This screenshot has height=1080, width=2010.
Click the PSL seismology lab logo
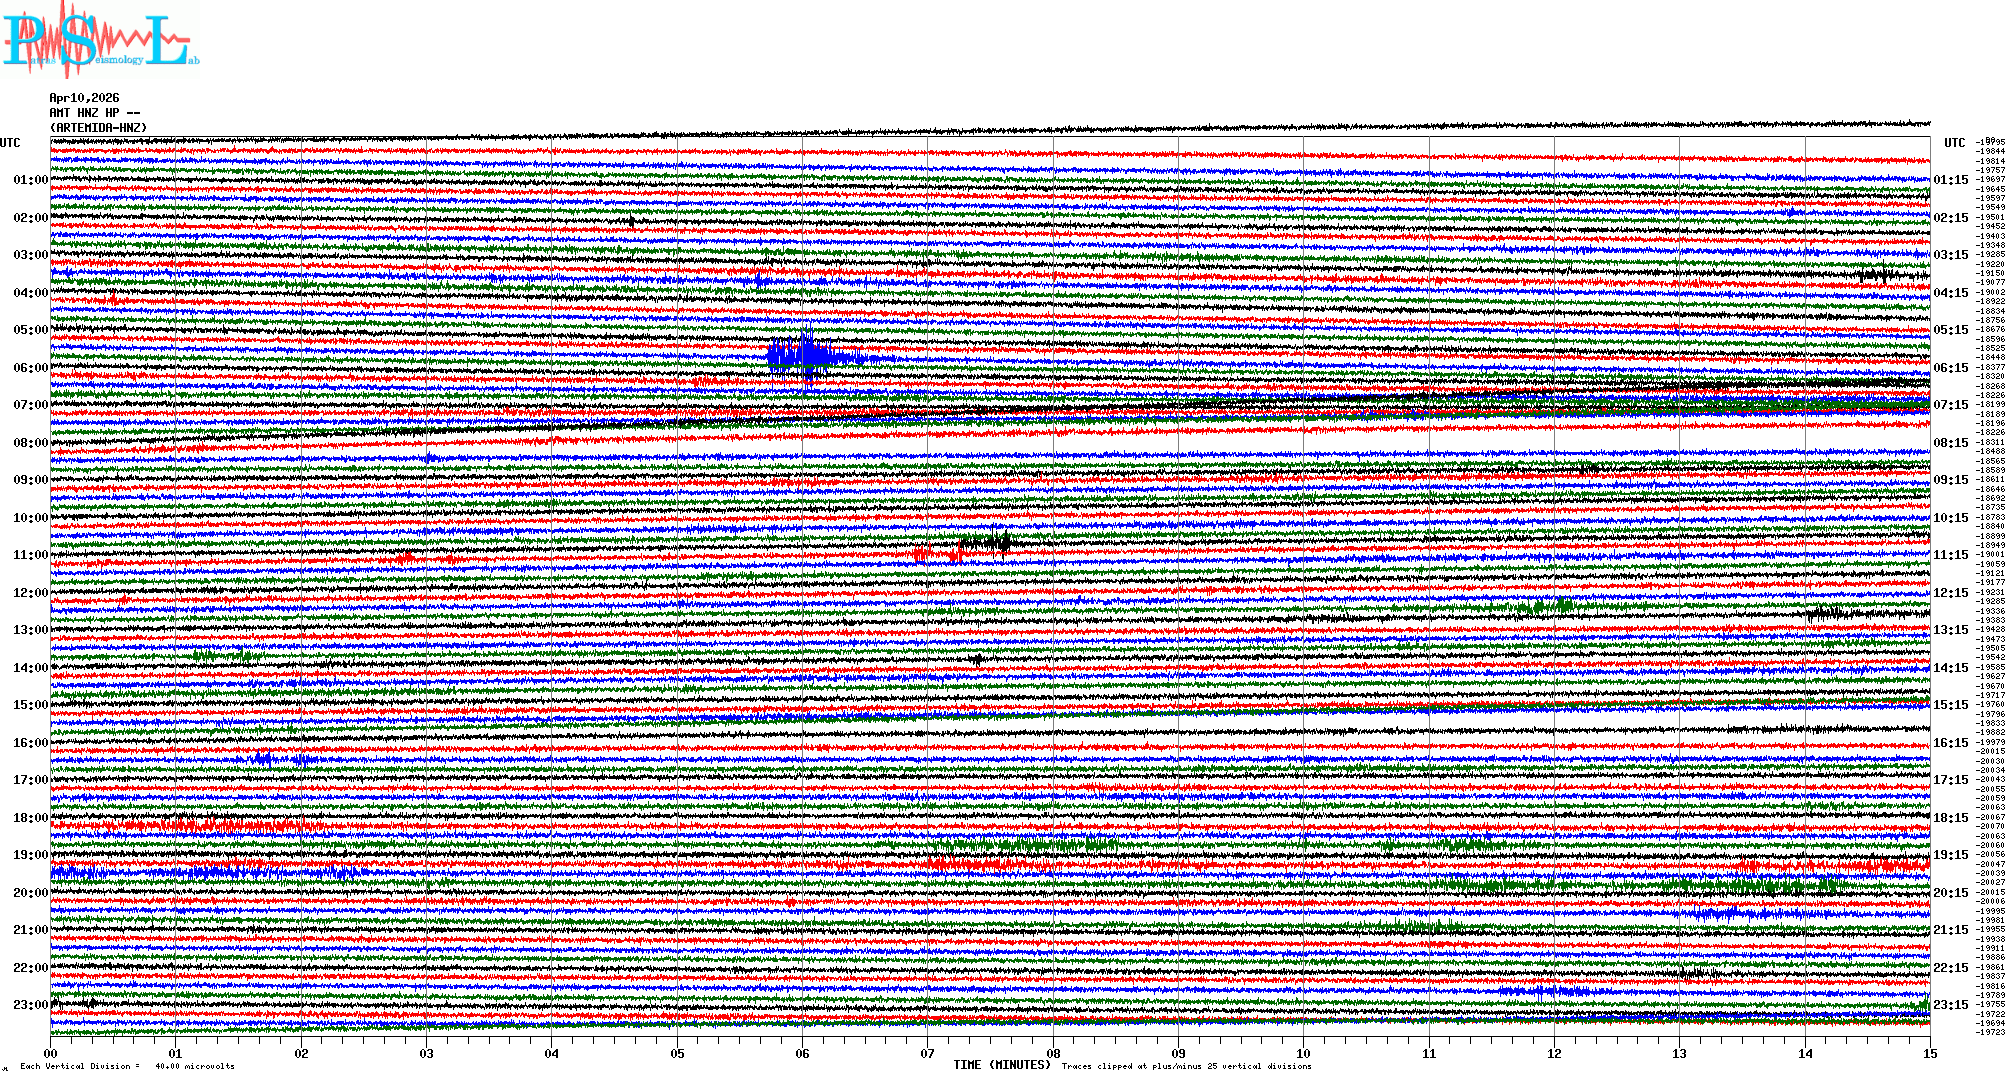coord(100,40)
